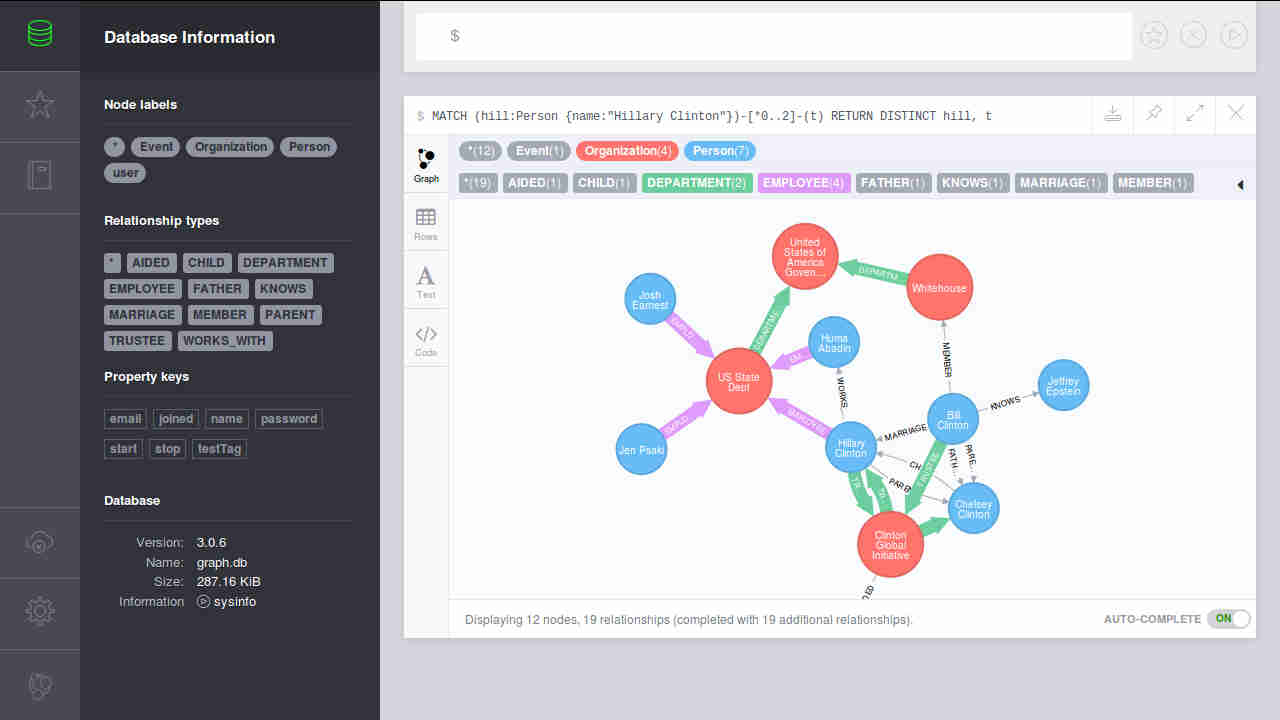
Task: Click the start property key
Action: pyautogui.click(x=124, y=449)
